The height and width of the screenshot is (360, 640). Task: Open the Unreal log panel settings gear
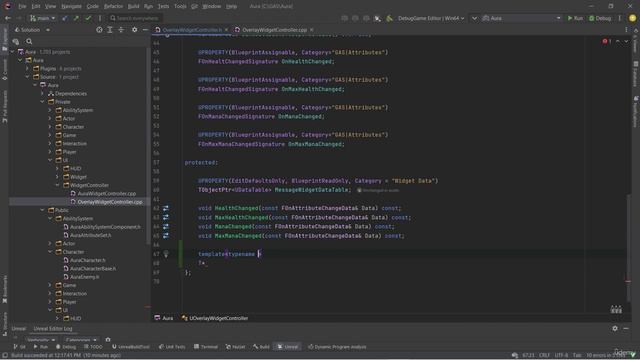click(x=615, y=328)
